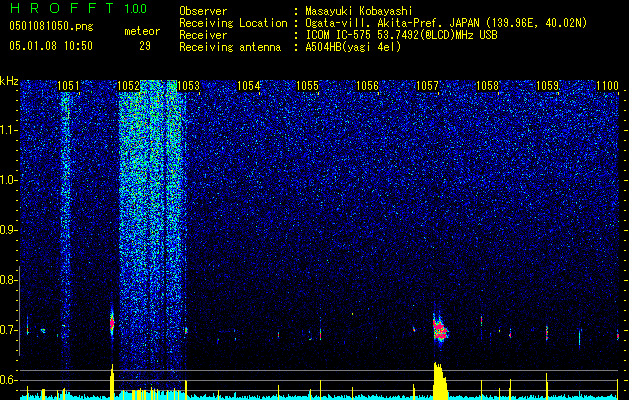
Task: Click the 1056 time marker
Action: pos(367,85)
